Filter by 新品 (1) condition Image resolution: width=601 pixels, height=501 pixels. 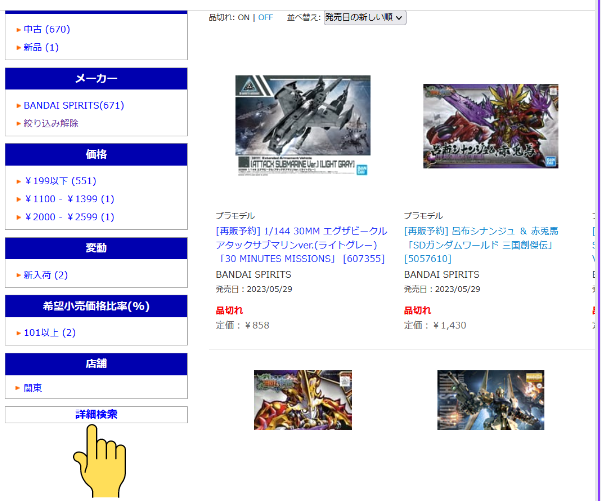(41, 48)
